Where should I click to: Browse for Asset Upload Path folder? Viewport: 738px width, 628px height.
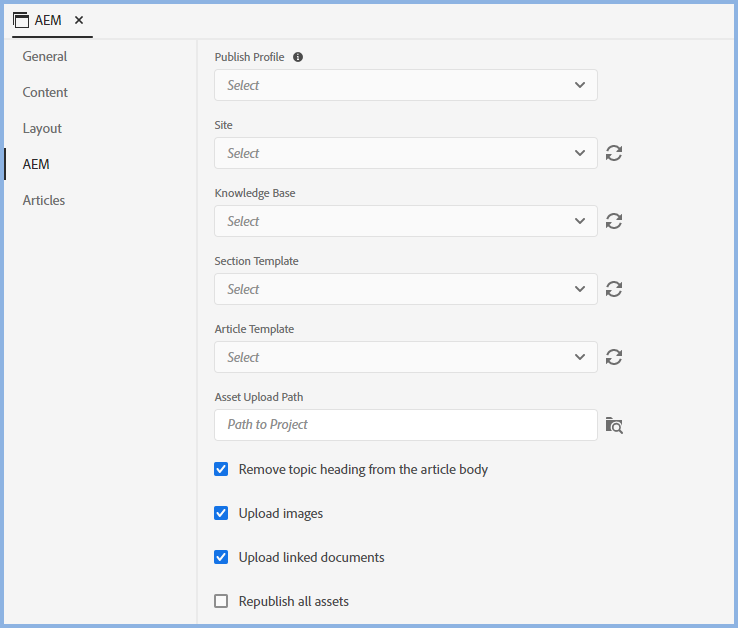614,425
